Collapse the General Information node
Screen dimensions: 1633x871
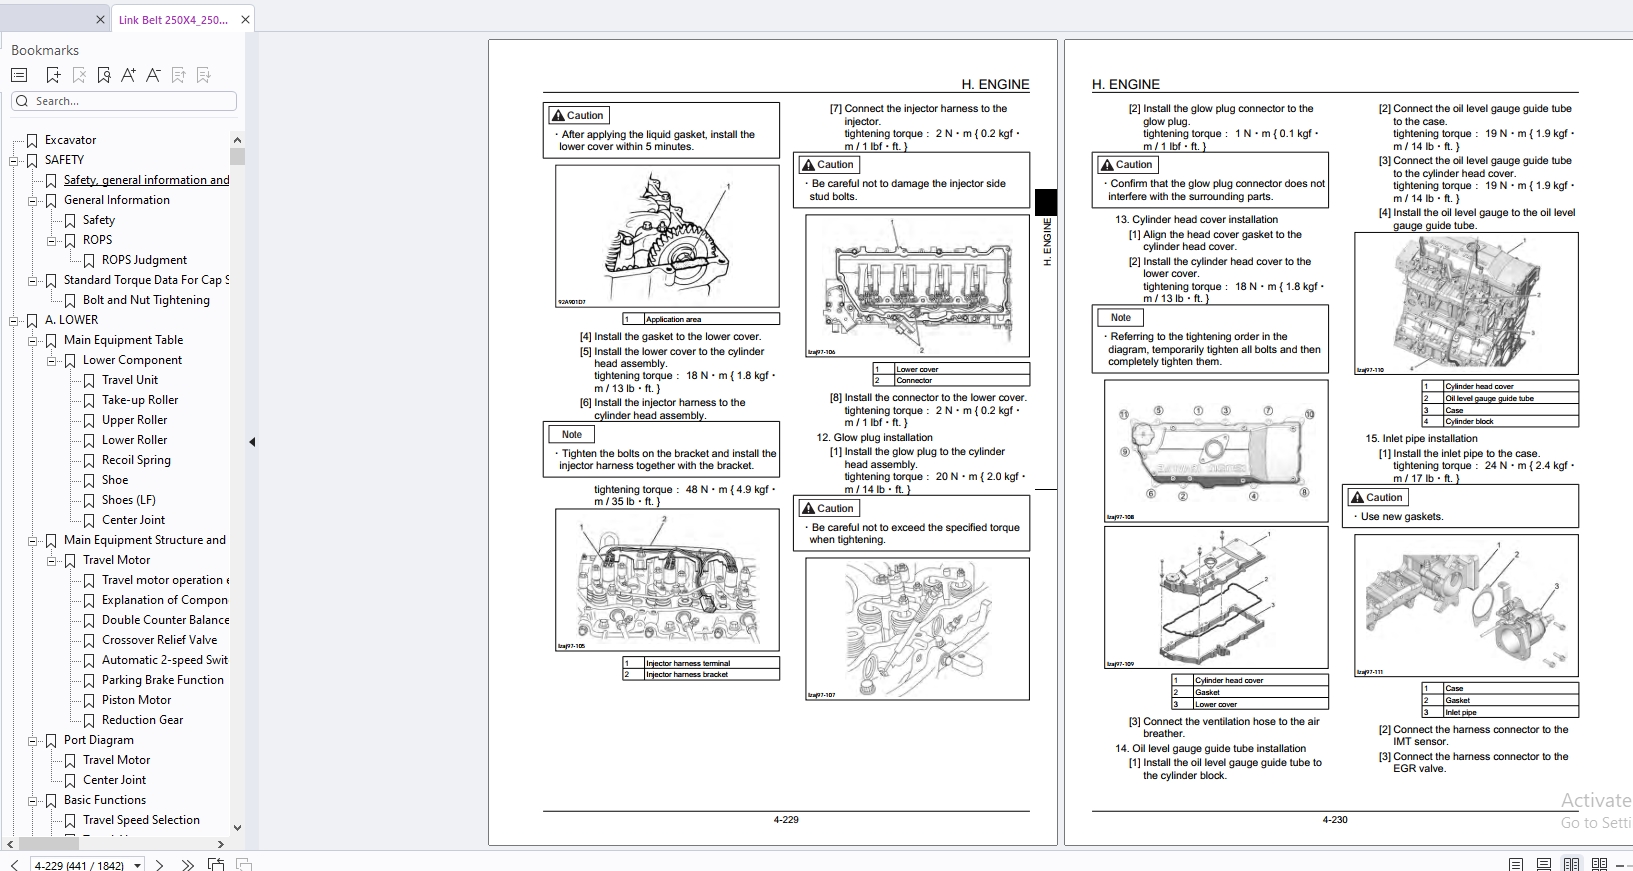click(x=34, y=200)
